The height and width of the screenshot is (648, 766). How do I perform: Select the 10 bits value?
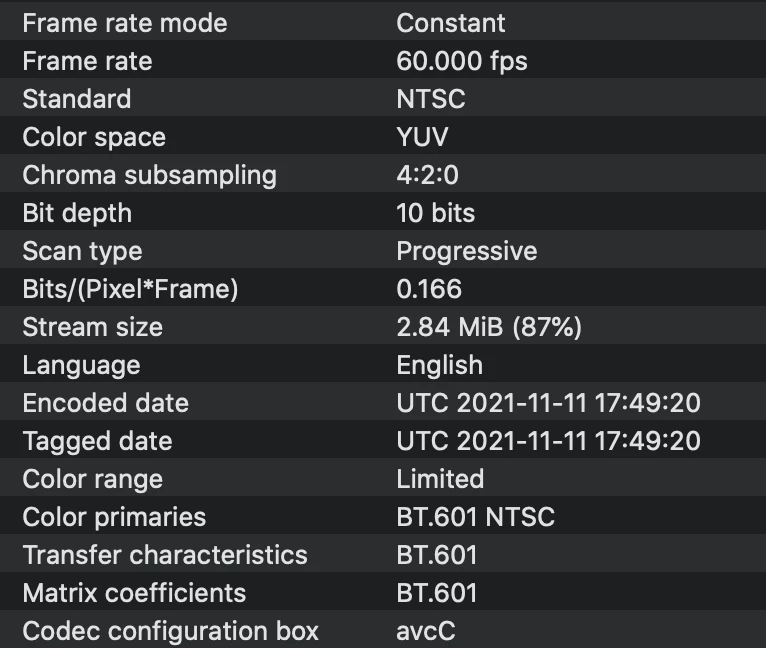[435, 213]
